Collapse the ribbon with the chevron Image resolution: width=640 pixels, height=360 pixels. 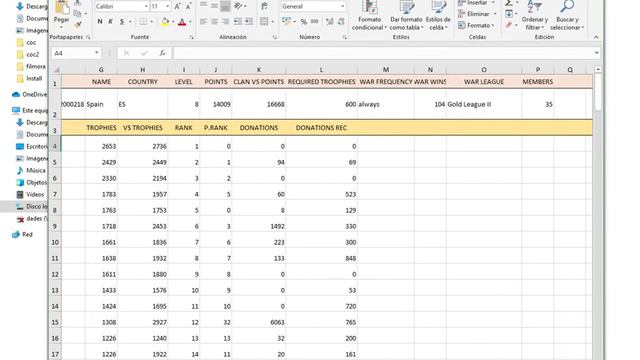click(596, 37)
